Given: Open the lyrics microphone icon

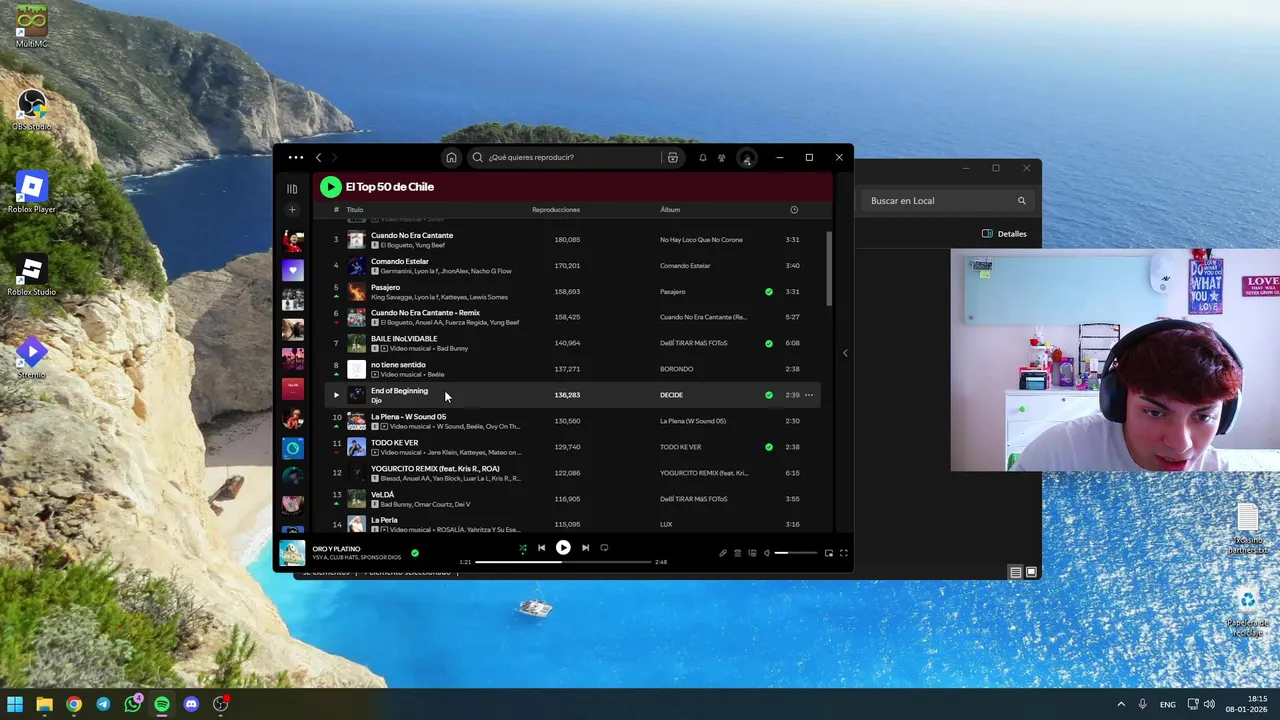Looking at the screenshot, I should click(x=723, y=553).
